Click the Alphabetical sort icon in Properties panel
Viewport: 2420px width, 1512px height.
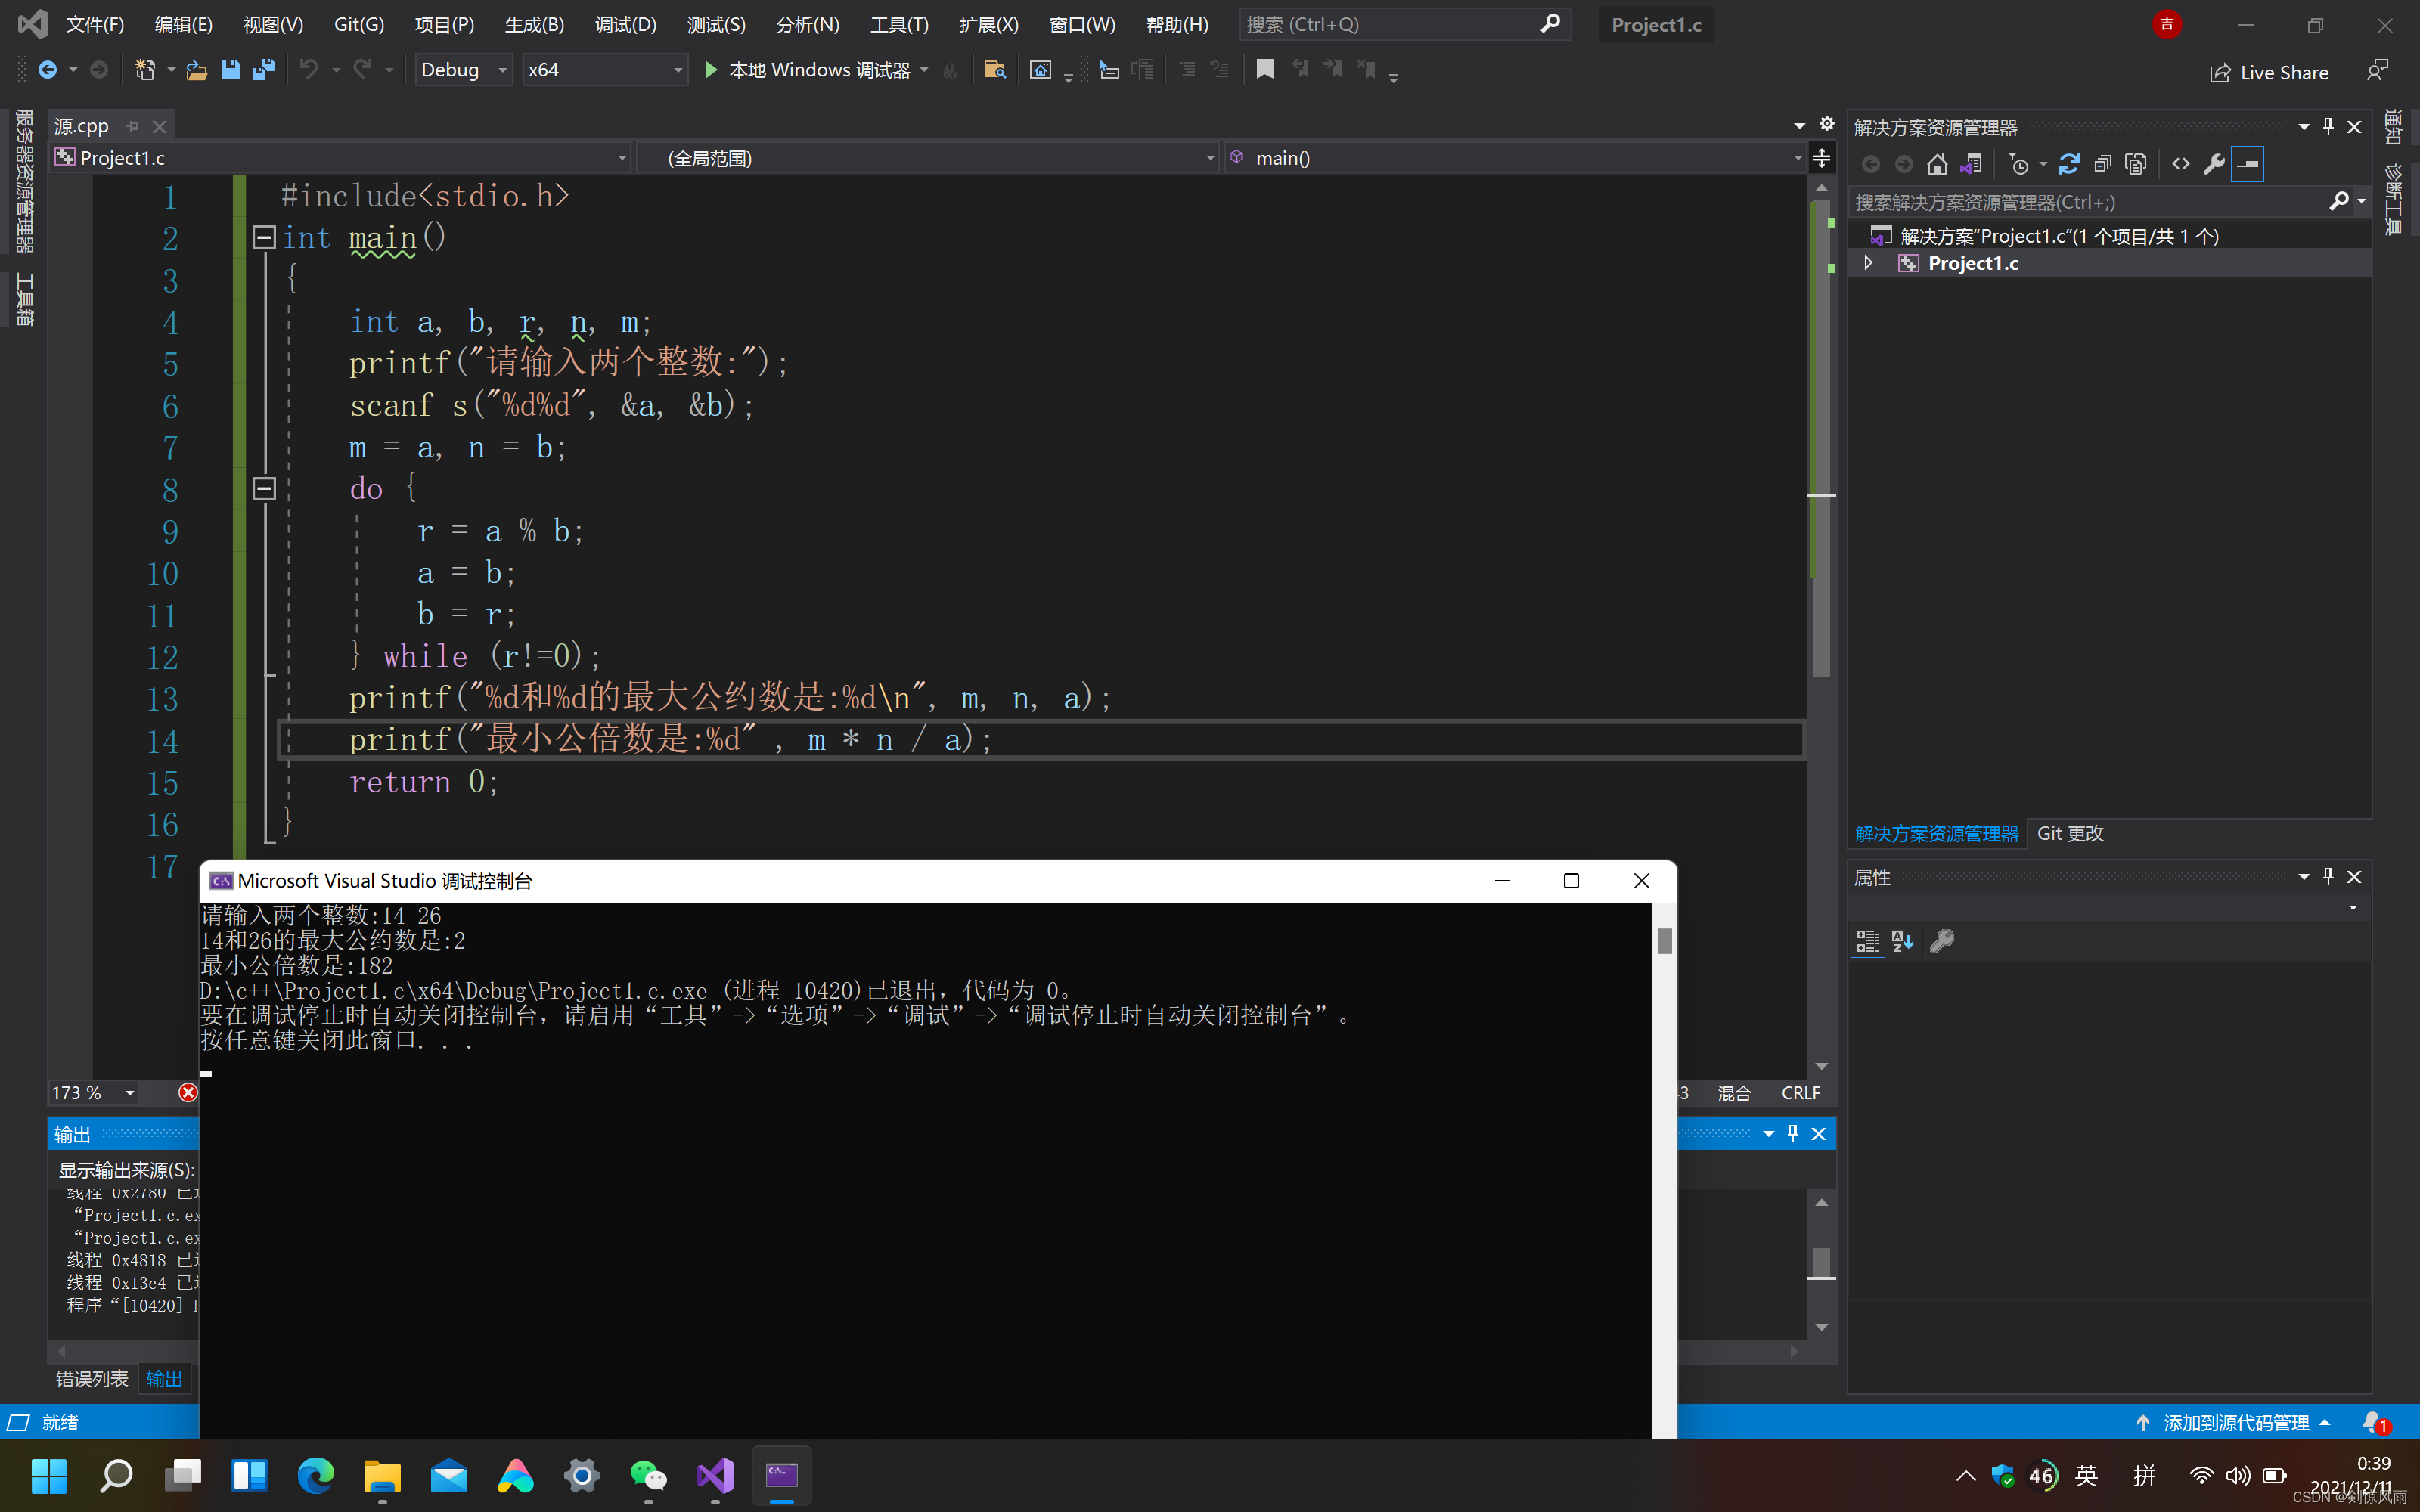click(1902, 941)
